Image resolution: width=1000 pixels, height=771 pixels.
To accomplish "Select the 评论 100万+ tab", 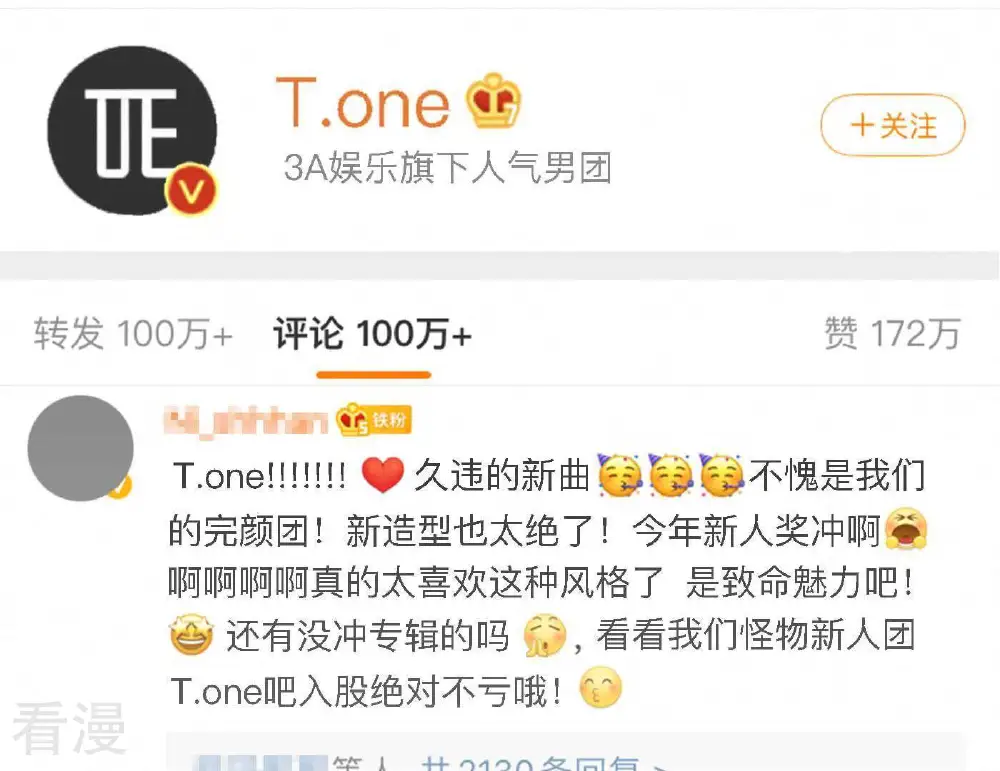I will click(373, 334).
